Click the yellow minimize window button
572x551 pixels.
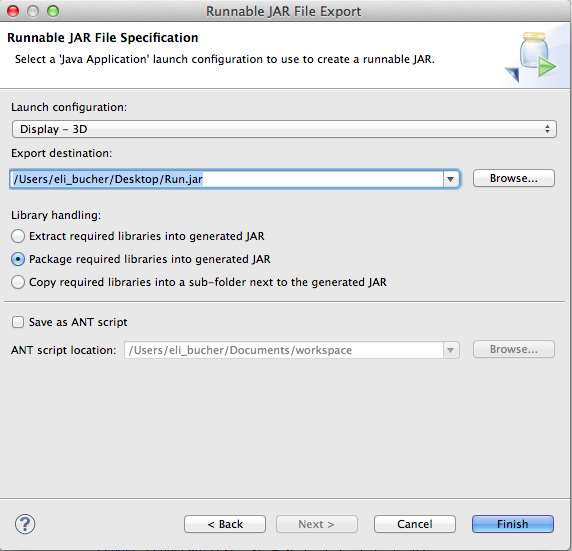pyautogui.click(x=33, y=11)
